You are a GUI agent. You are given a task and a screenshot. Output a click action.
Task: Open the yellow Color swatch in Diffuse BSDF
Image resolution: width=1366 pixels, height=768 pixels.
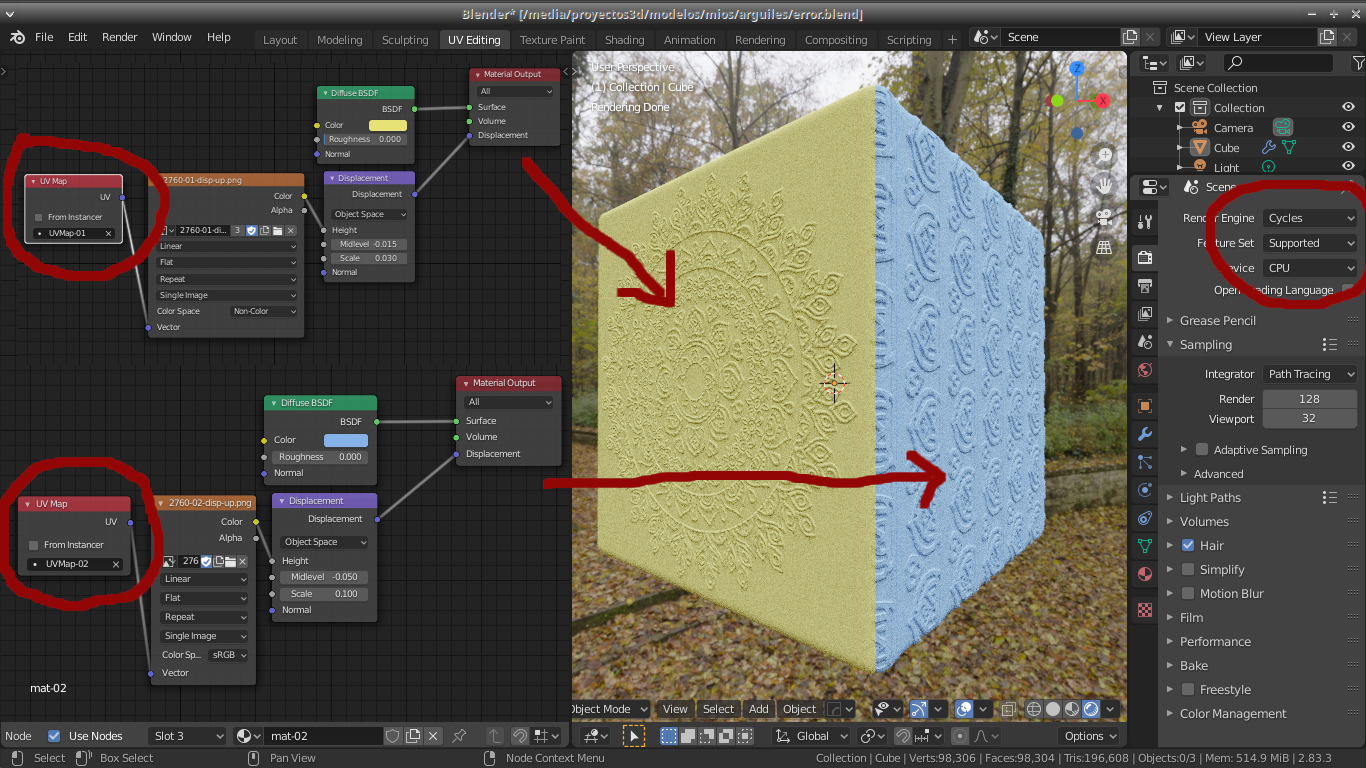pos(388,125)
